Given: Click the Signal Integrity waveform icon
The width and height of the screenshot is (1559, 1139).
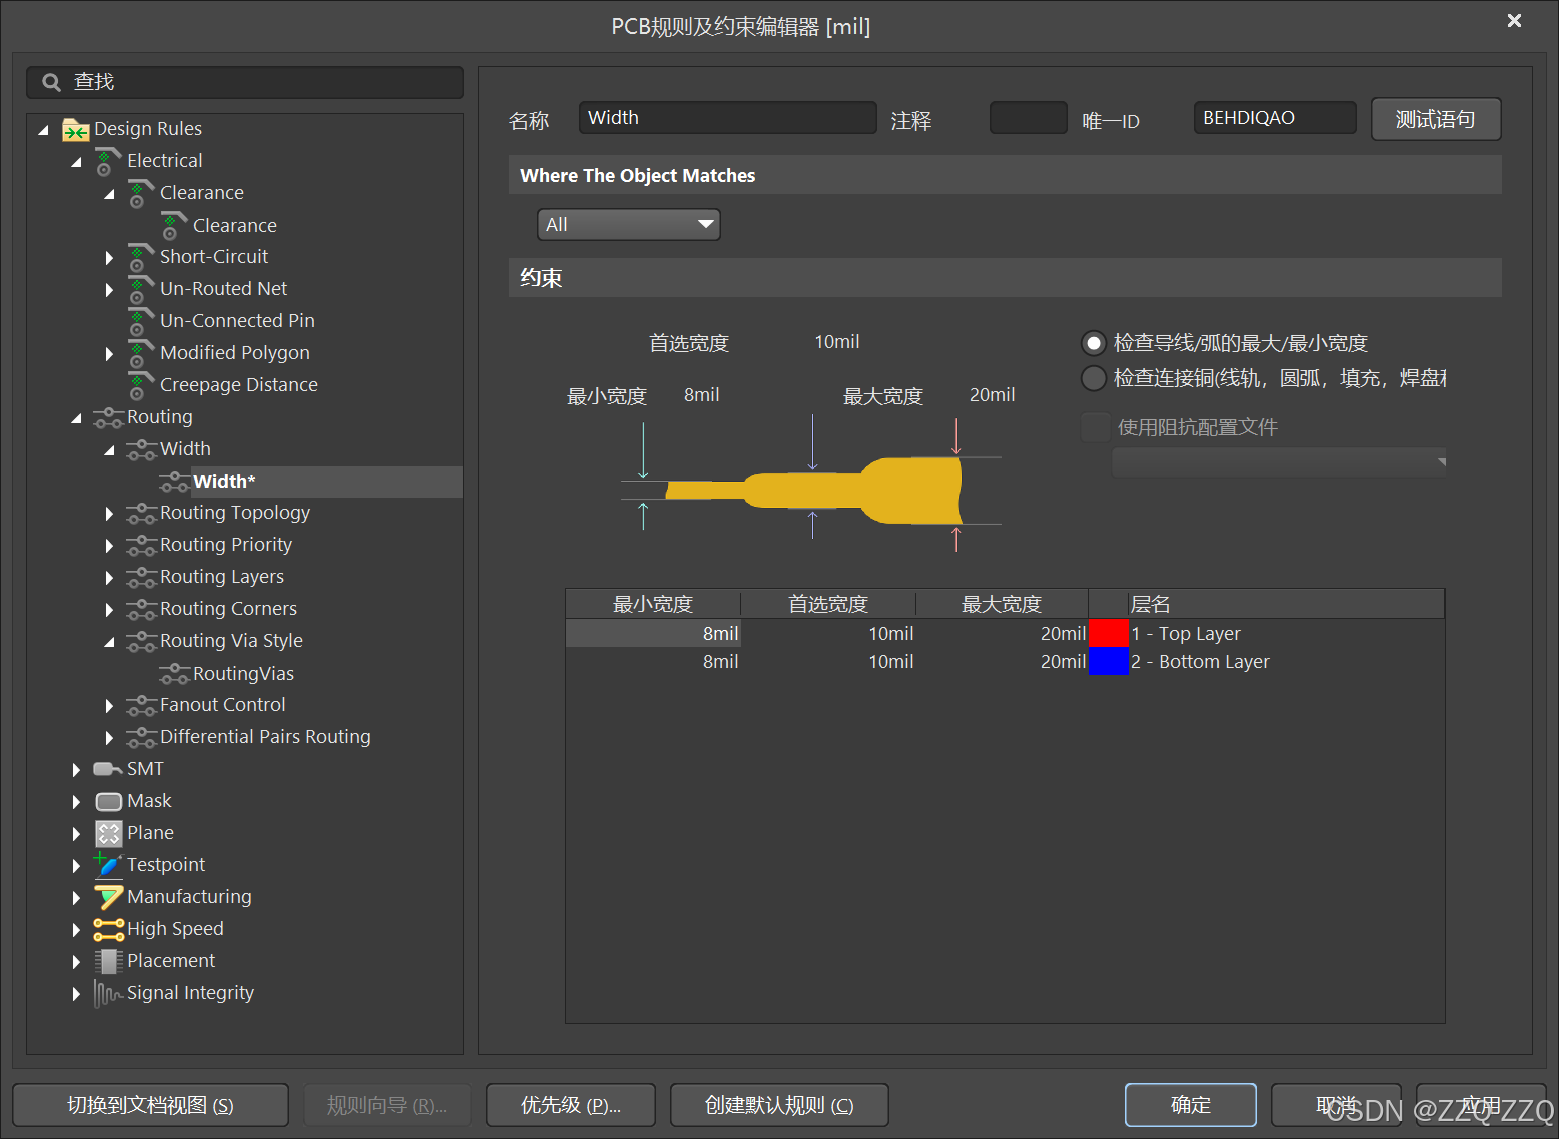Looking at the screenshot, I should click(x=108, y=994).
